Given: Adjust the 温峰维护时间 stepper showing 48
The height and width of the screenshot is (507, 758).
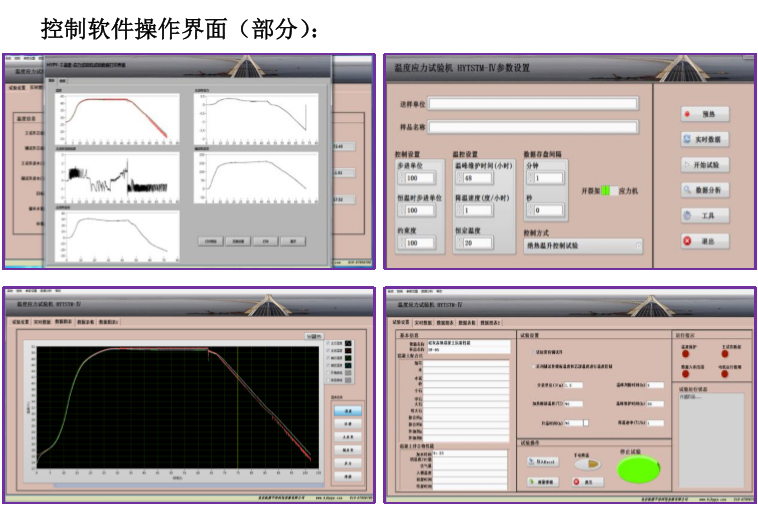Looking at the screenshot, I should click(458, 178).
